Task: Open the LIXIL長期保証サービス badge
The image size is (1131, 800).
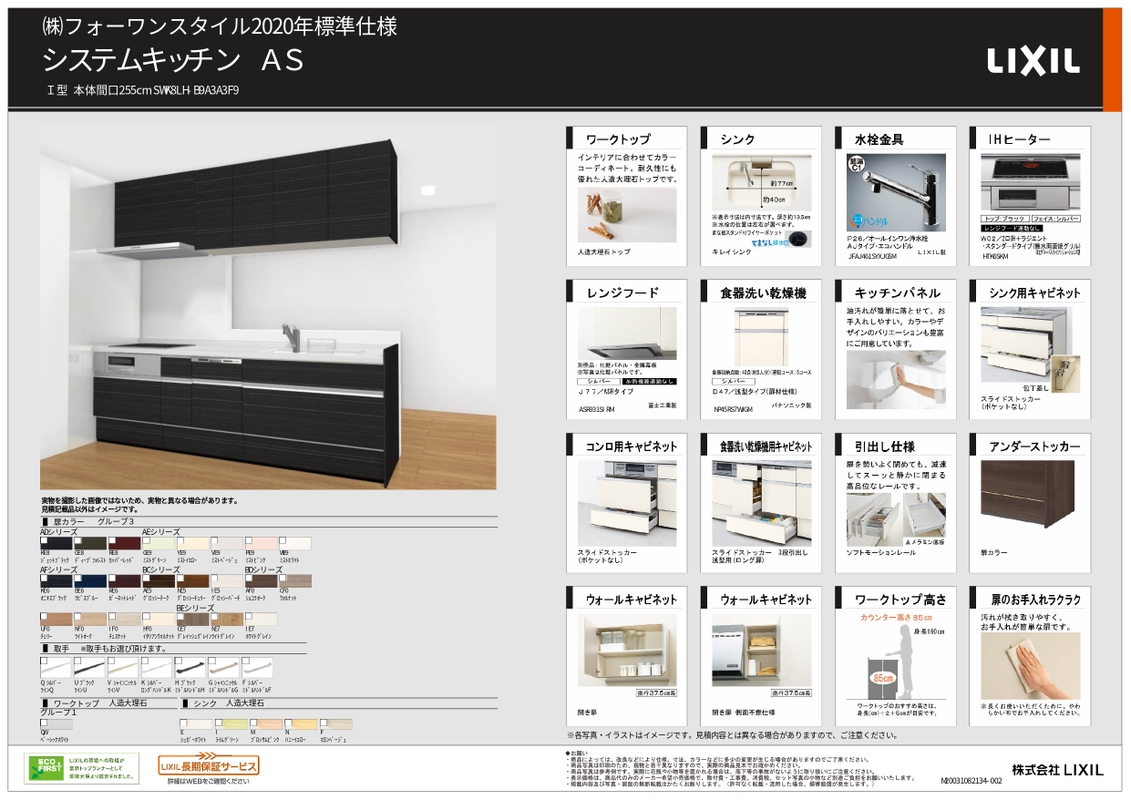Action: click(209, 766)
